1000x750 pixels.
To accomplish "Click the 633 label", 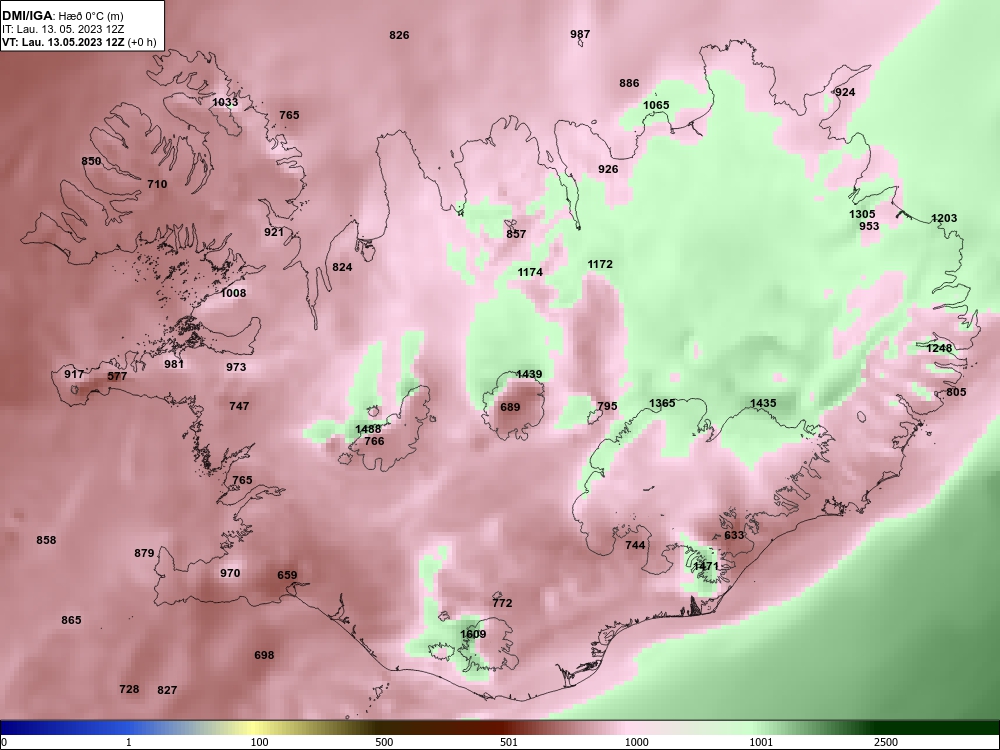I will (x=734, y=535).
